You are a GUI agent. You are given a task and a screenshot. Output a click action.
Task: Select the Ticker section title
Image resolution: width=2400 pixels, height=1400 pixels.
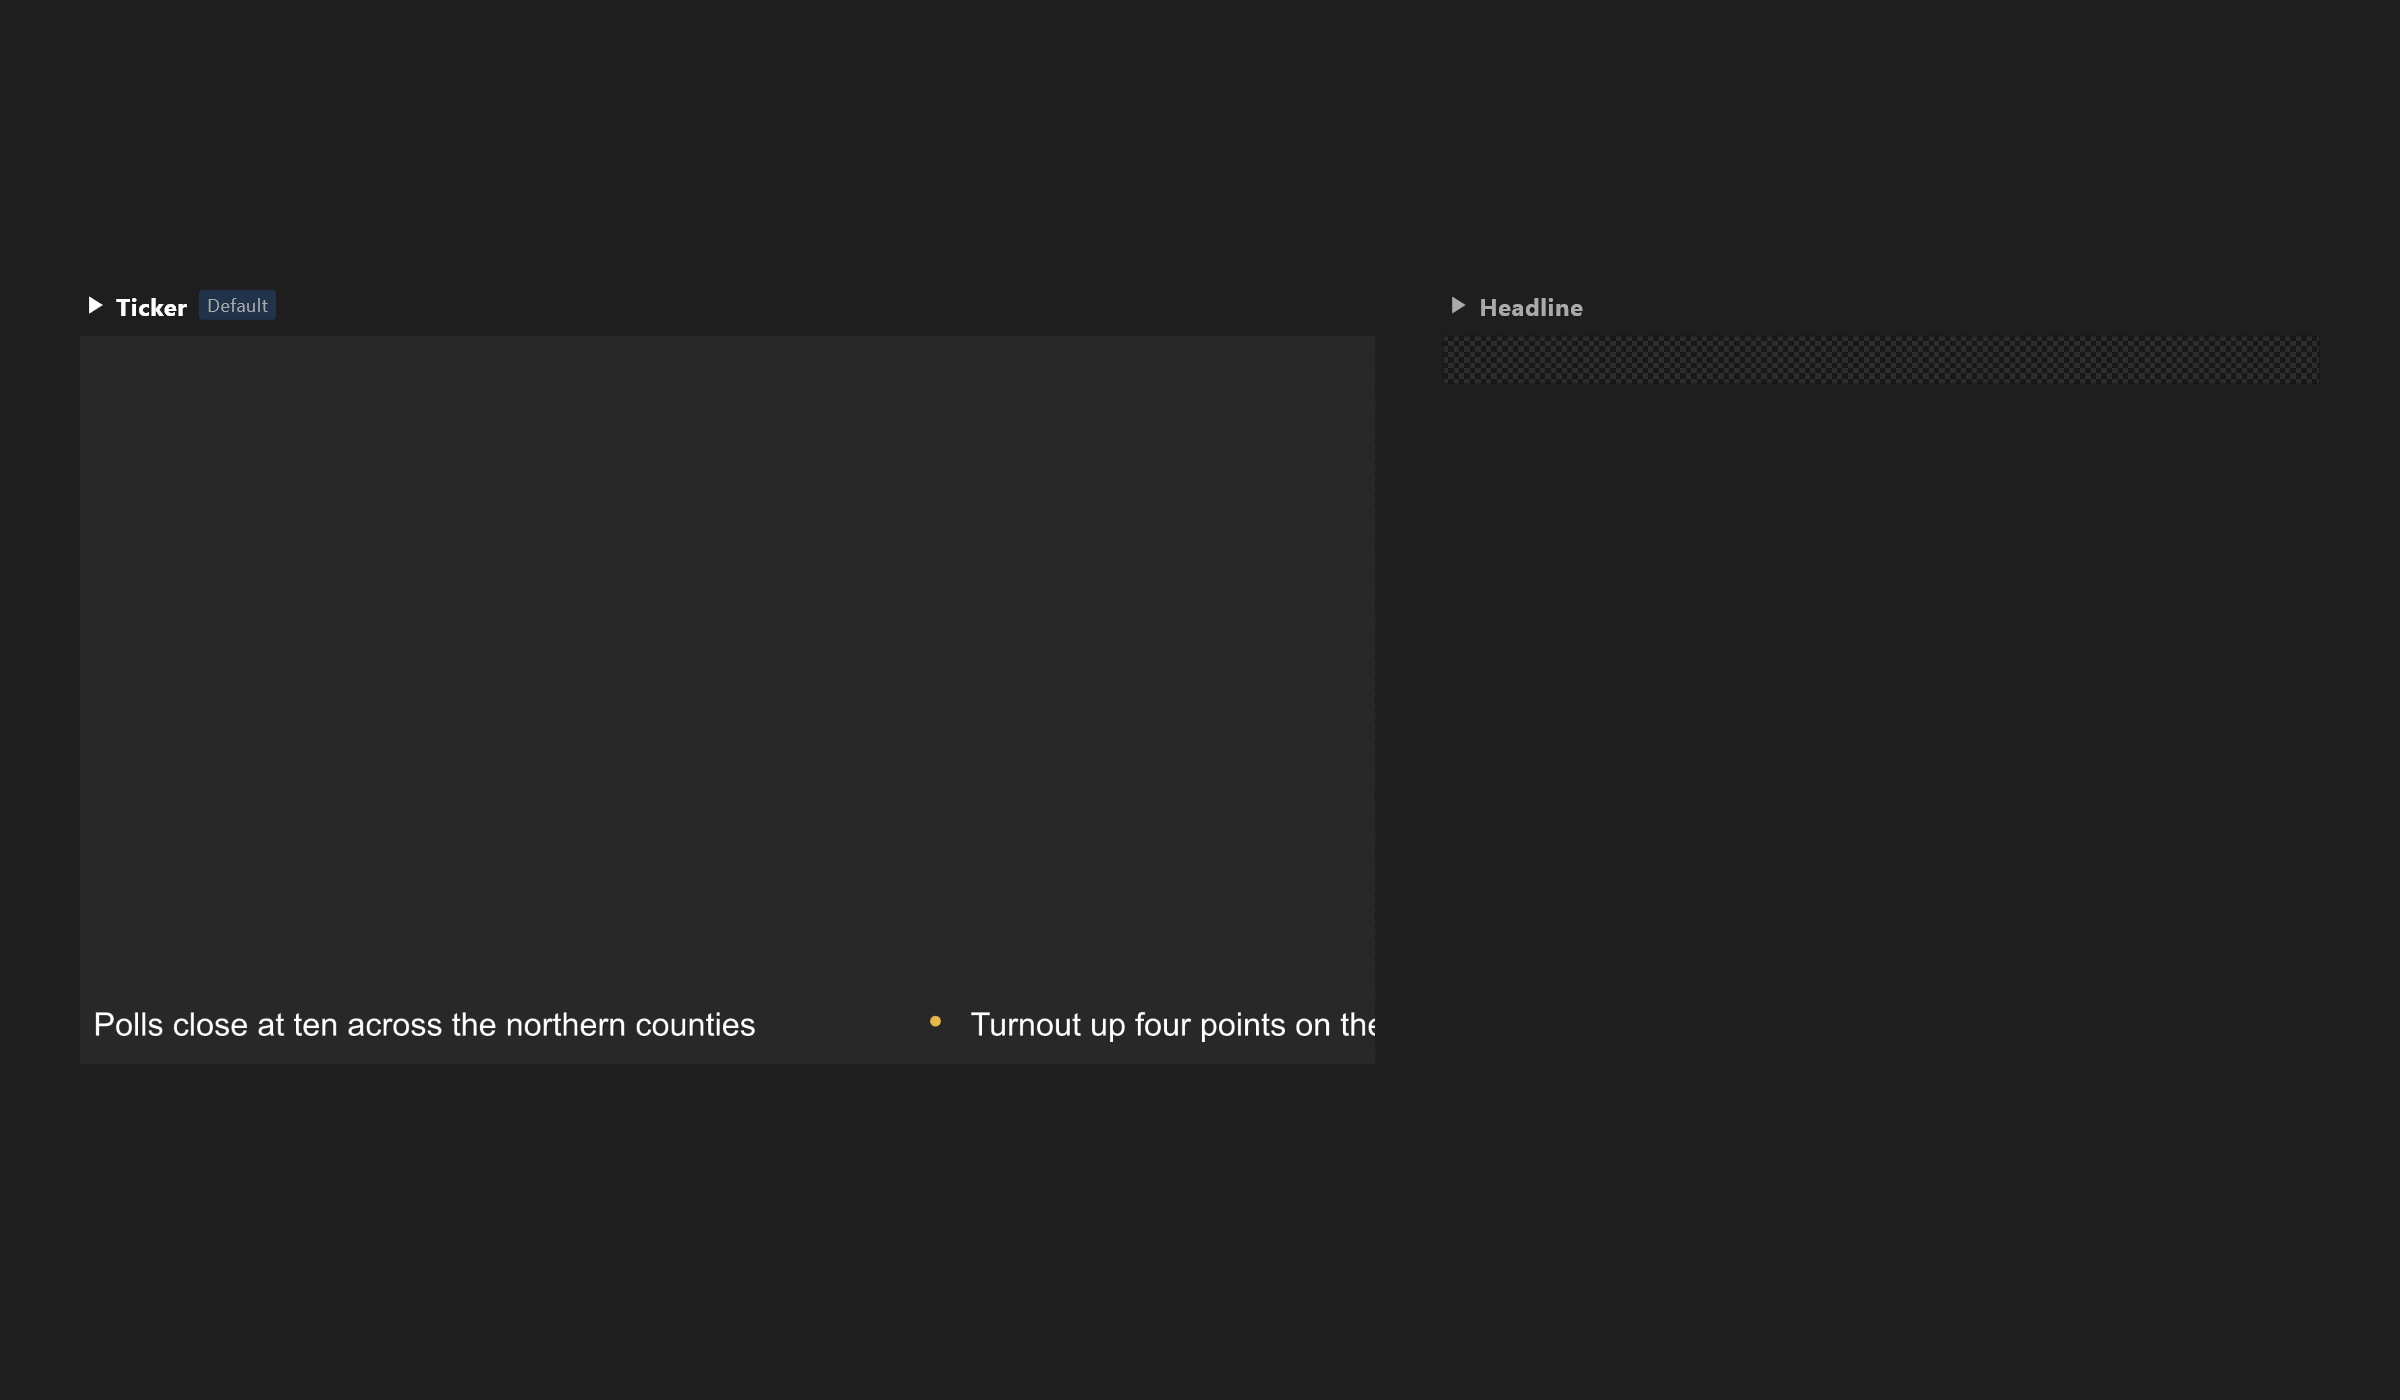click(x=151, y=308)
